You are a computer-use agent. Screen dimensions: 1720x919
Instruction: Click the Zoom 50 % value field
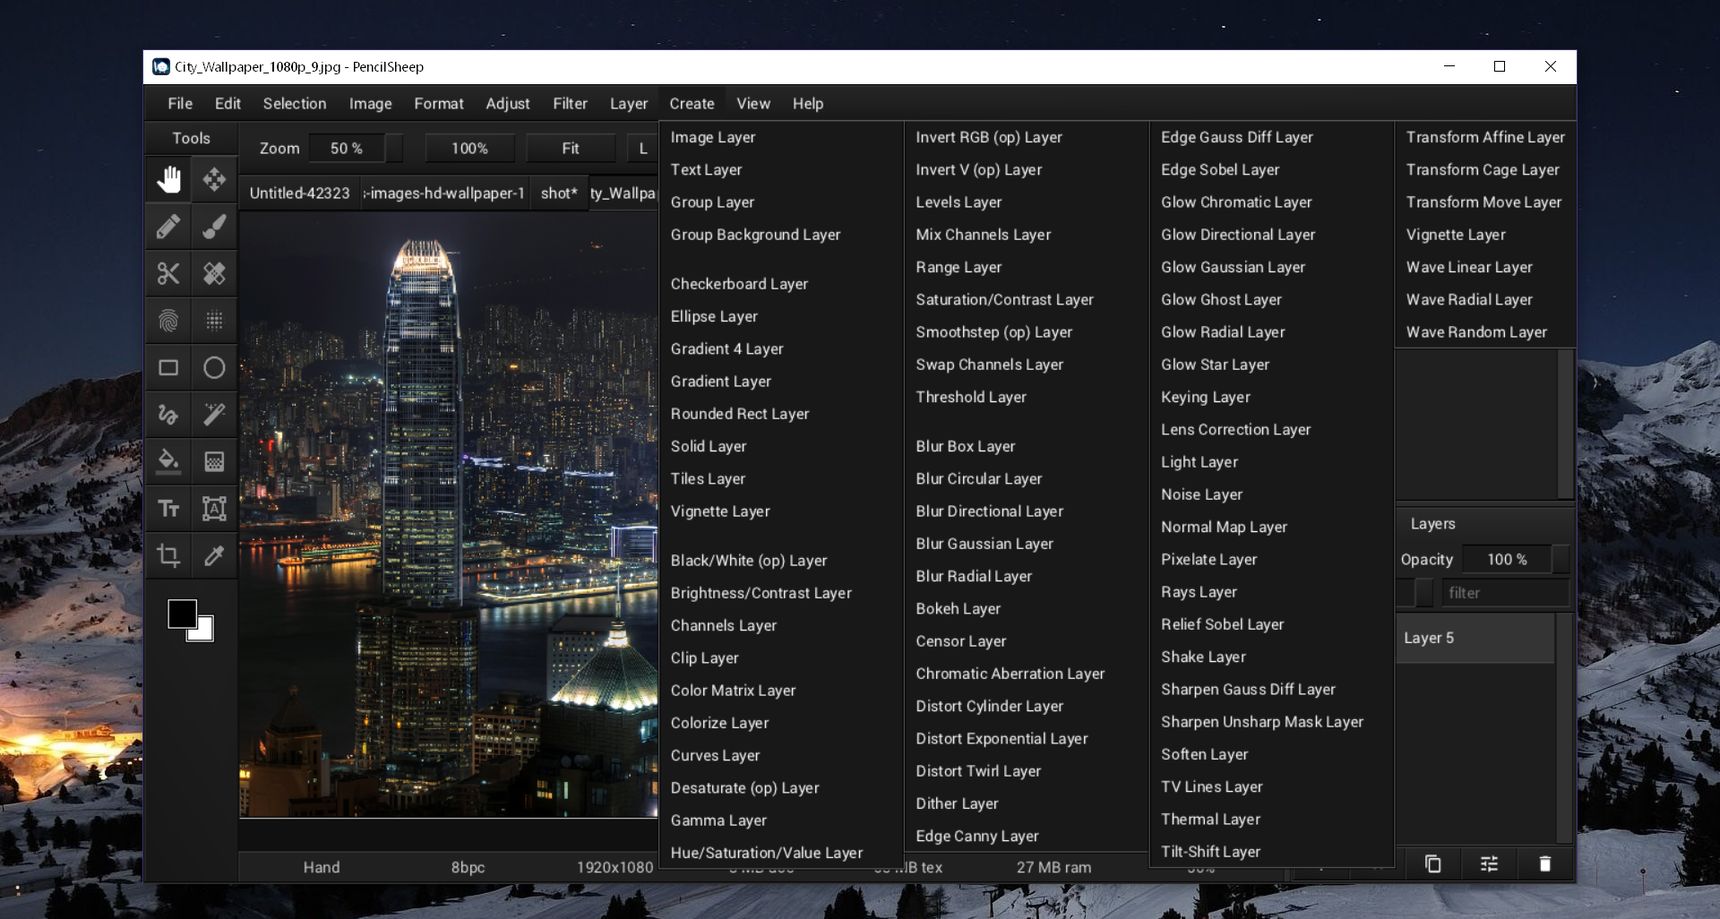(346, 148)
